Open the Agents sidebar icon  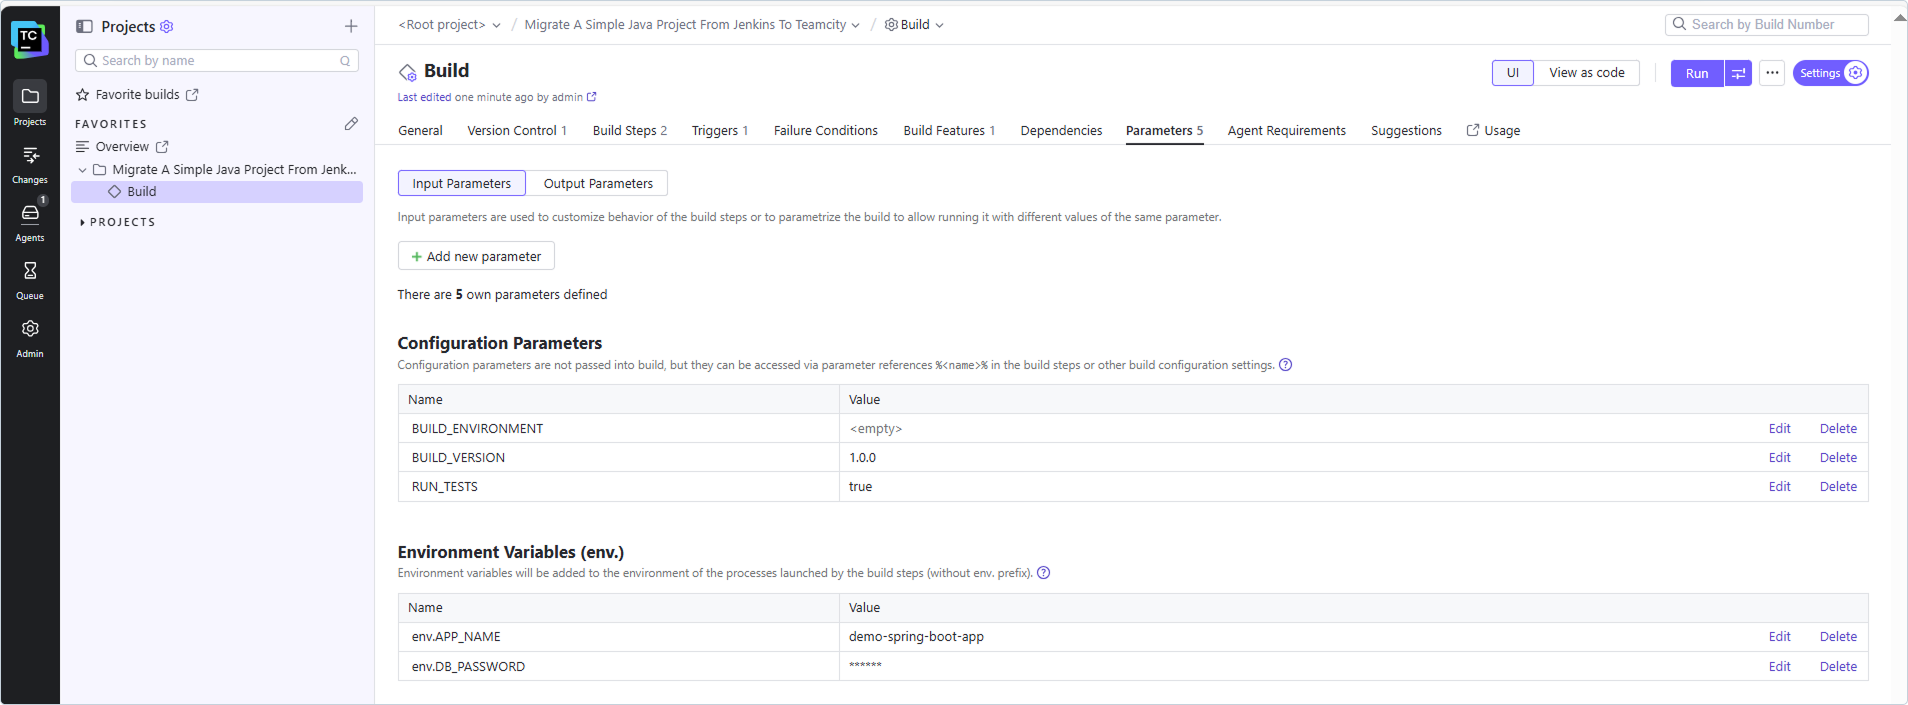click(x=30, y=220)
